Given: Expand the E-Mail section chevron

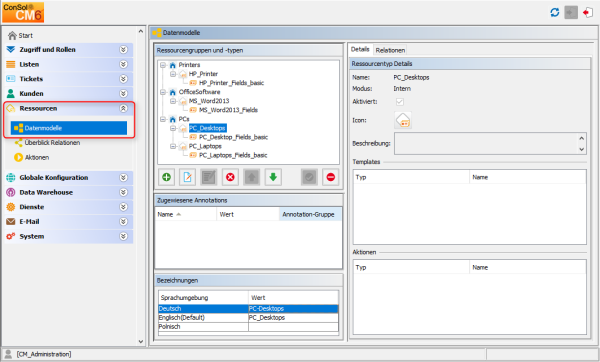Looking at the screenshot, I should (123, 222).
